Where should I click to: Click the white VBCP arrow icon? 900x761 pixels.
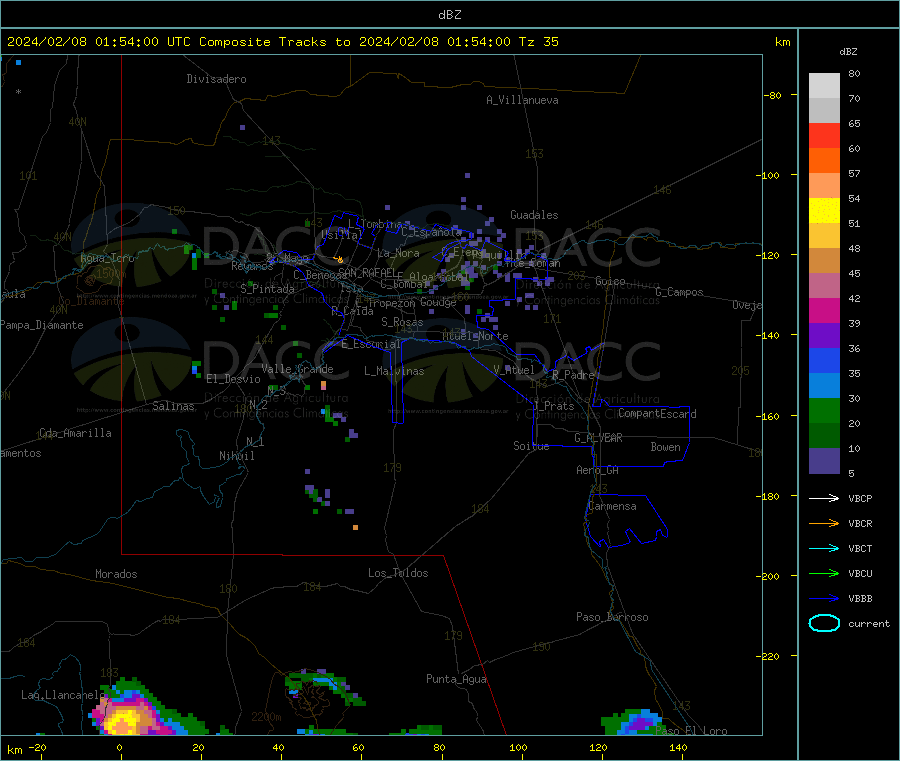pos(824,498)
